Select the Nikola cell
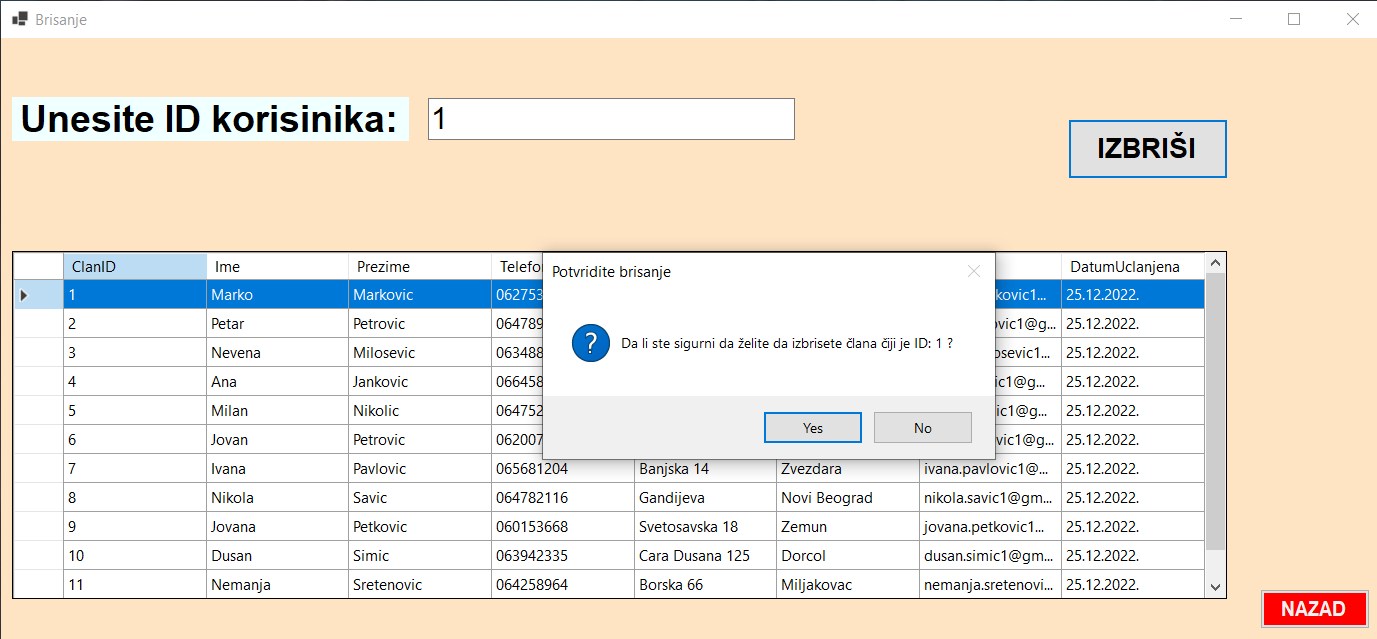1377x639 pixels. 277,498
